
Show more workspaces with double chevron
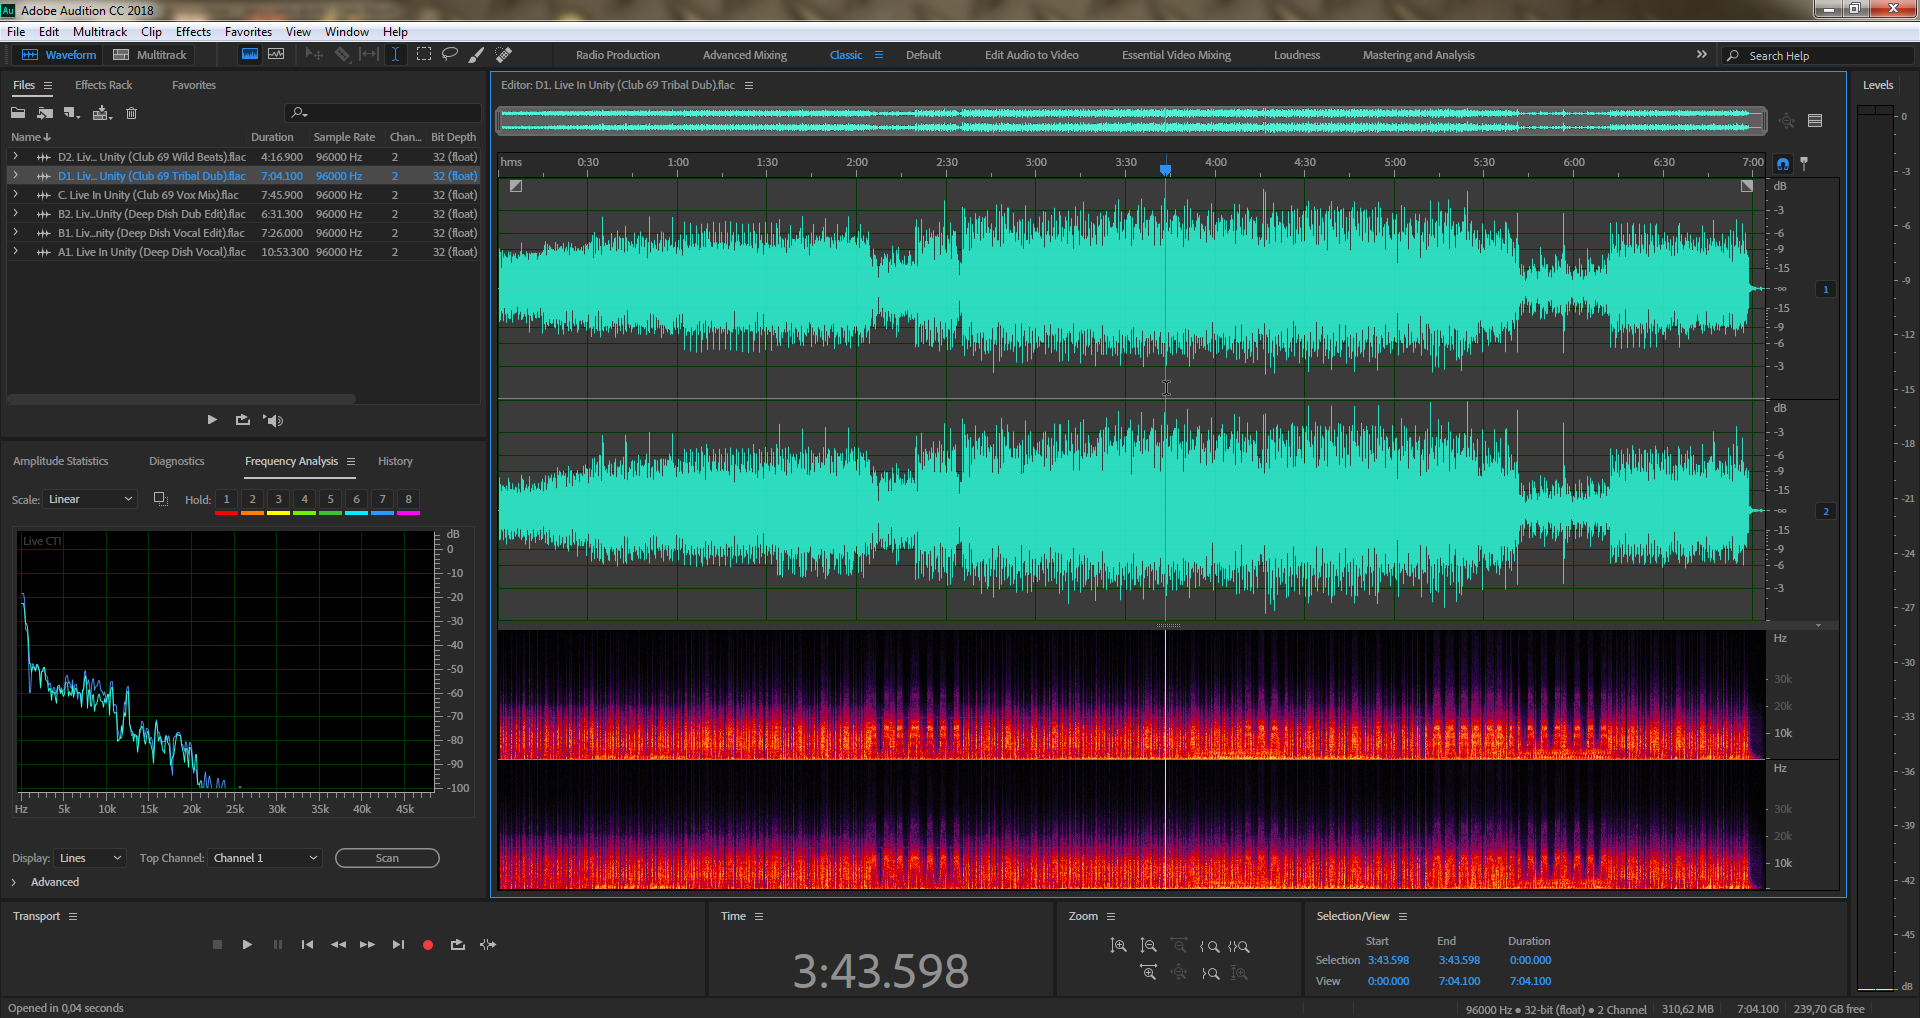click(1702, 55)
